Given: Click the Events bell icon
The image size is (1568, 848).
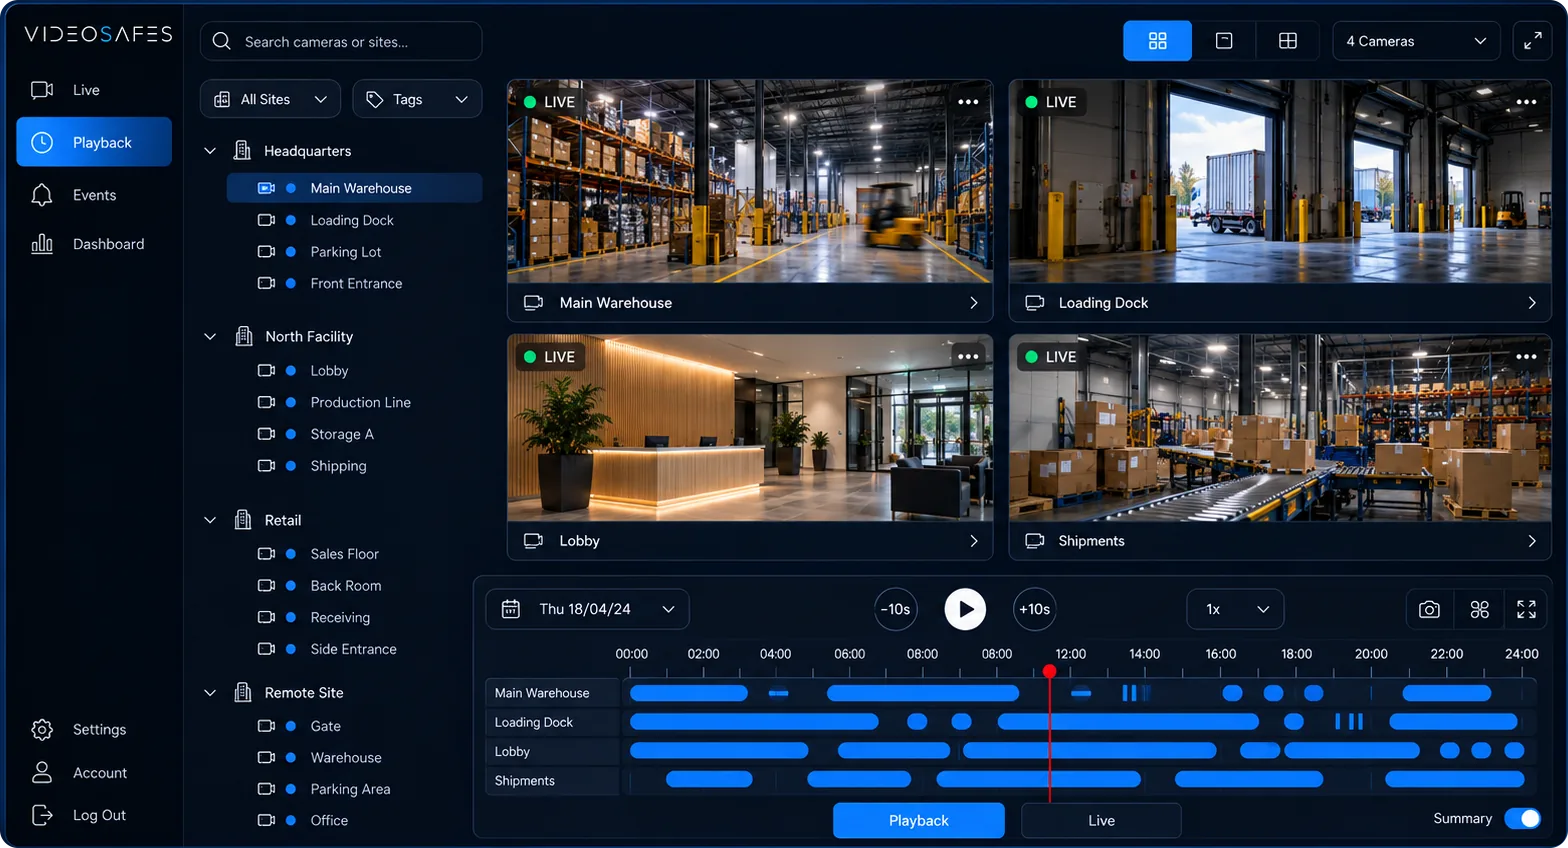Looking at the screenshot, I should pos(42,195).
